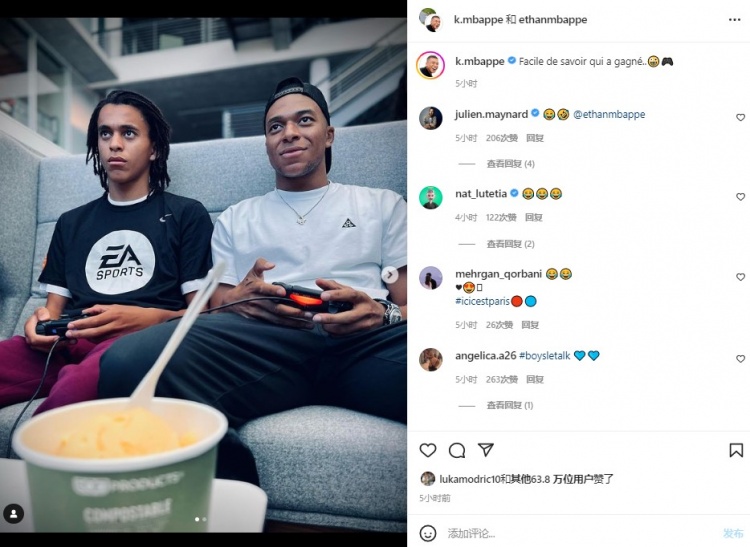The width and height of the screenshot is (750, 547).
Task: Open the @ethanmbappe mention link
Action: 609,114
